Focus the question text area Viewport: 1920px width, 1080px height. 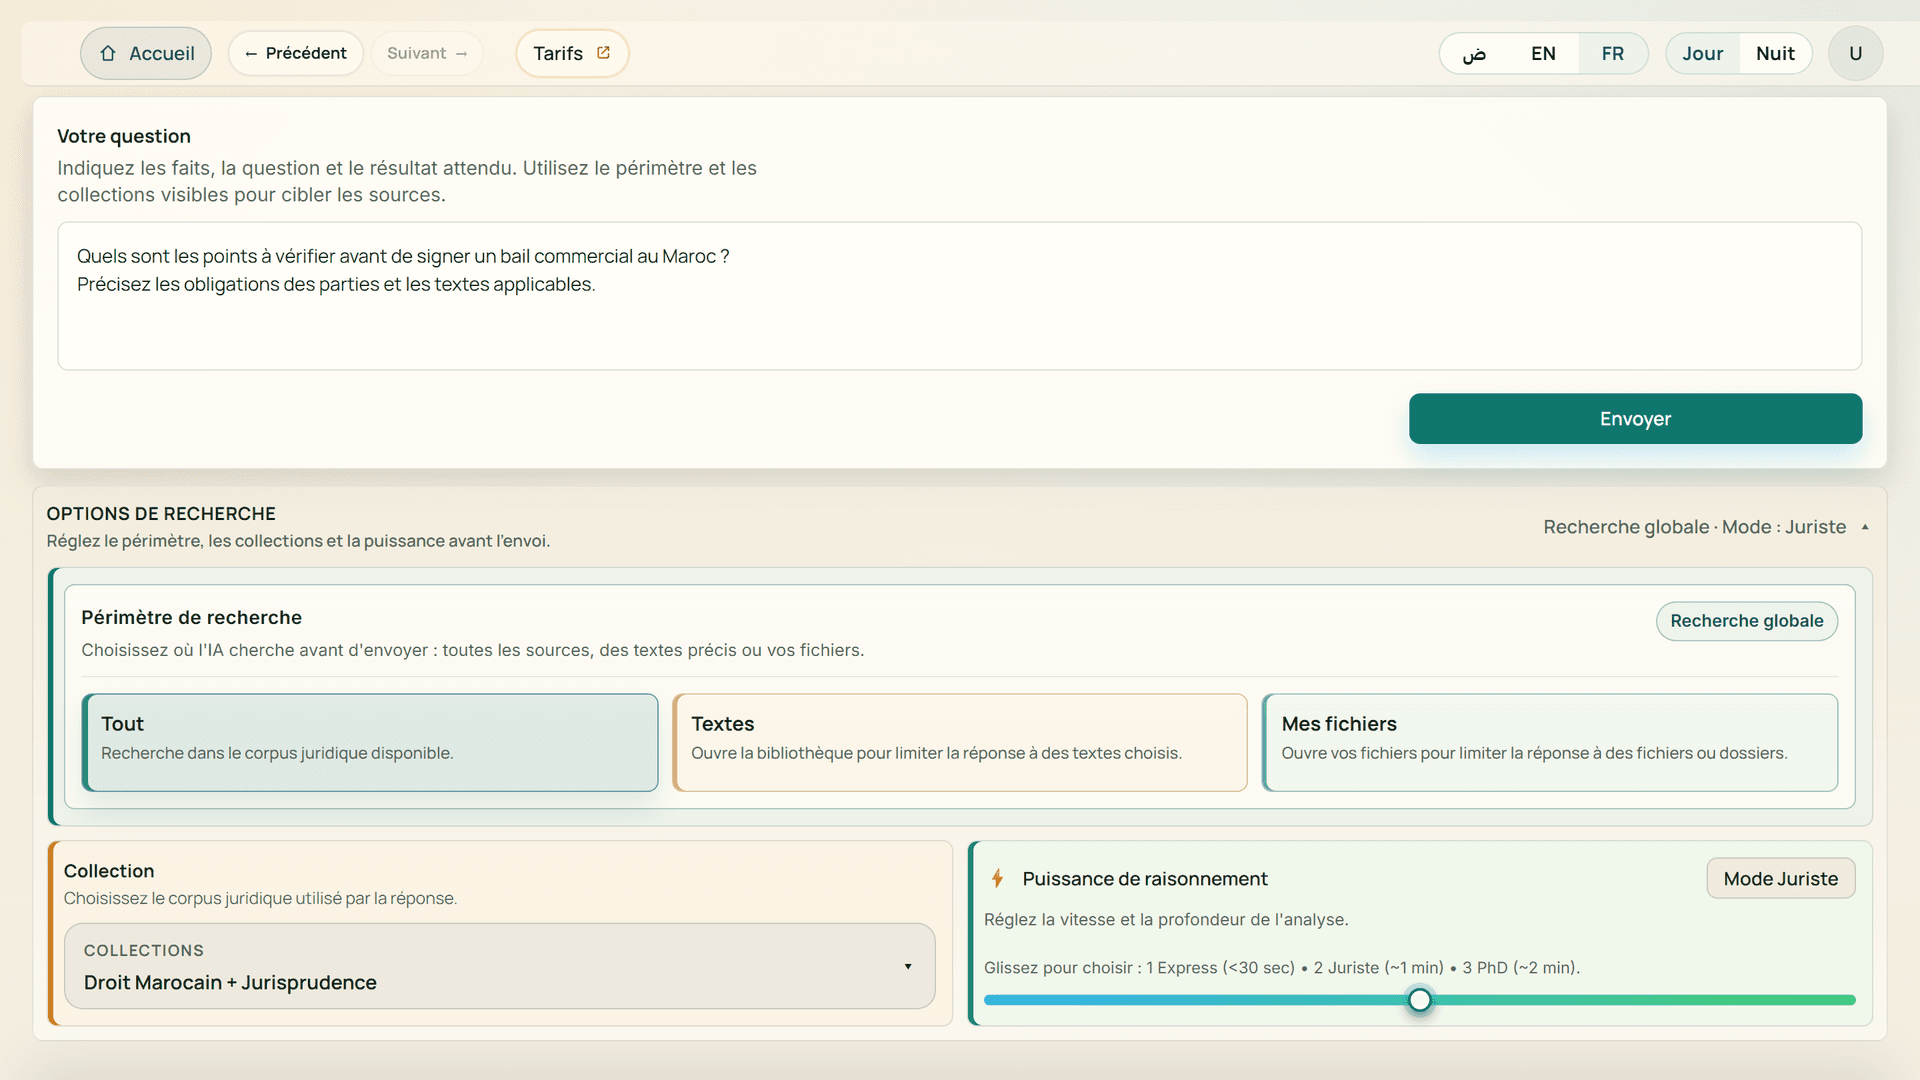coord(960,296)
